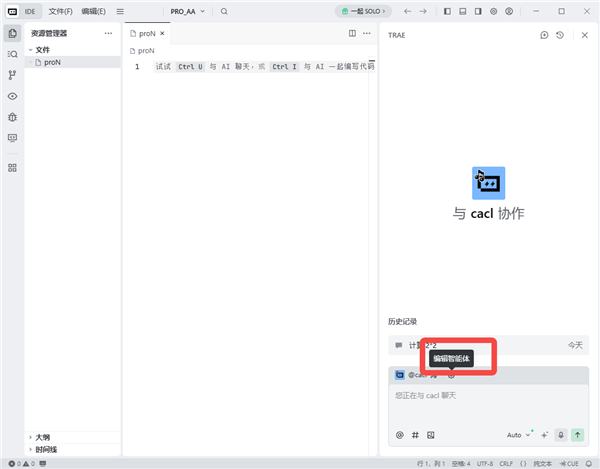The image size is (600, 469).
Task: Open the Extensions grid icon
Action: (12, 167)
